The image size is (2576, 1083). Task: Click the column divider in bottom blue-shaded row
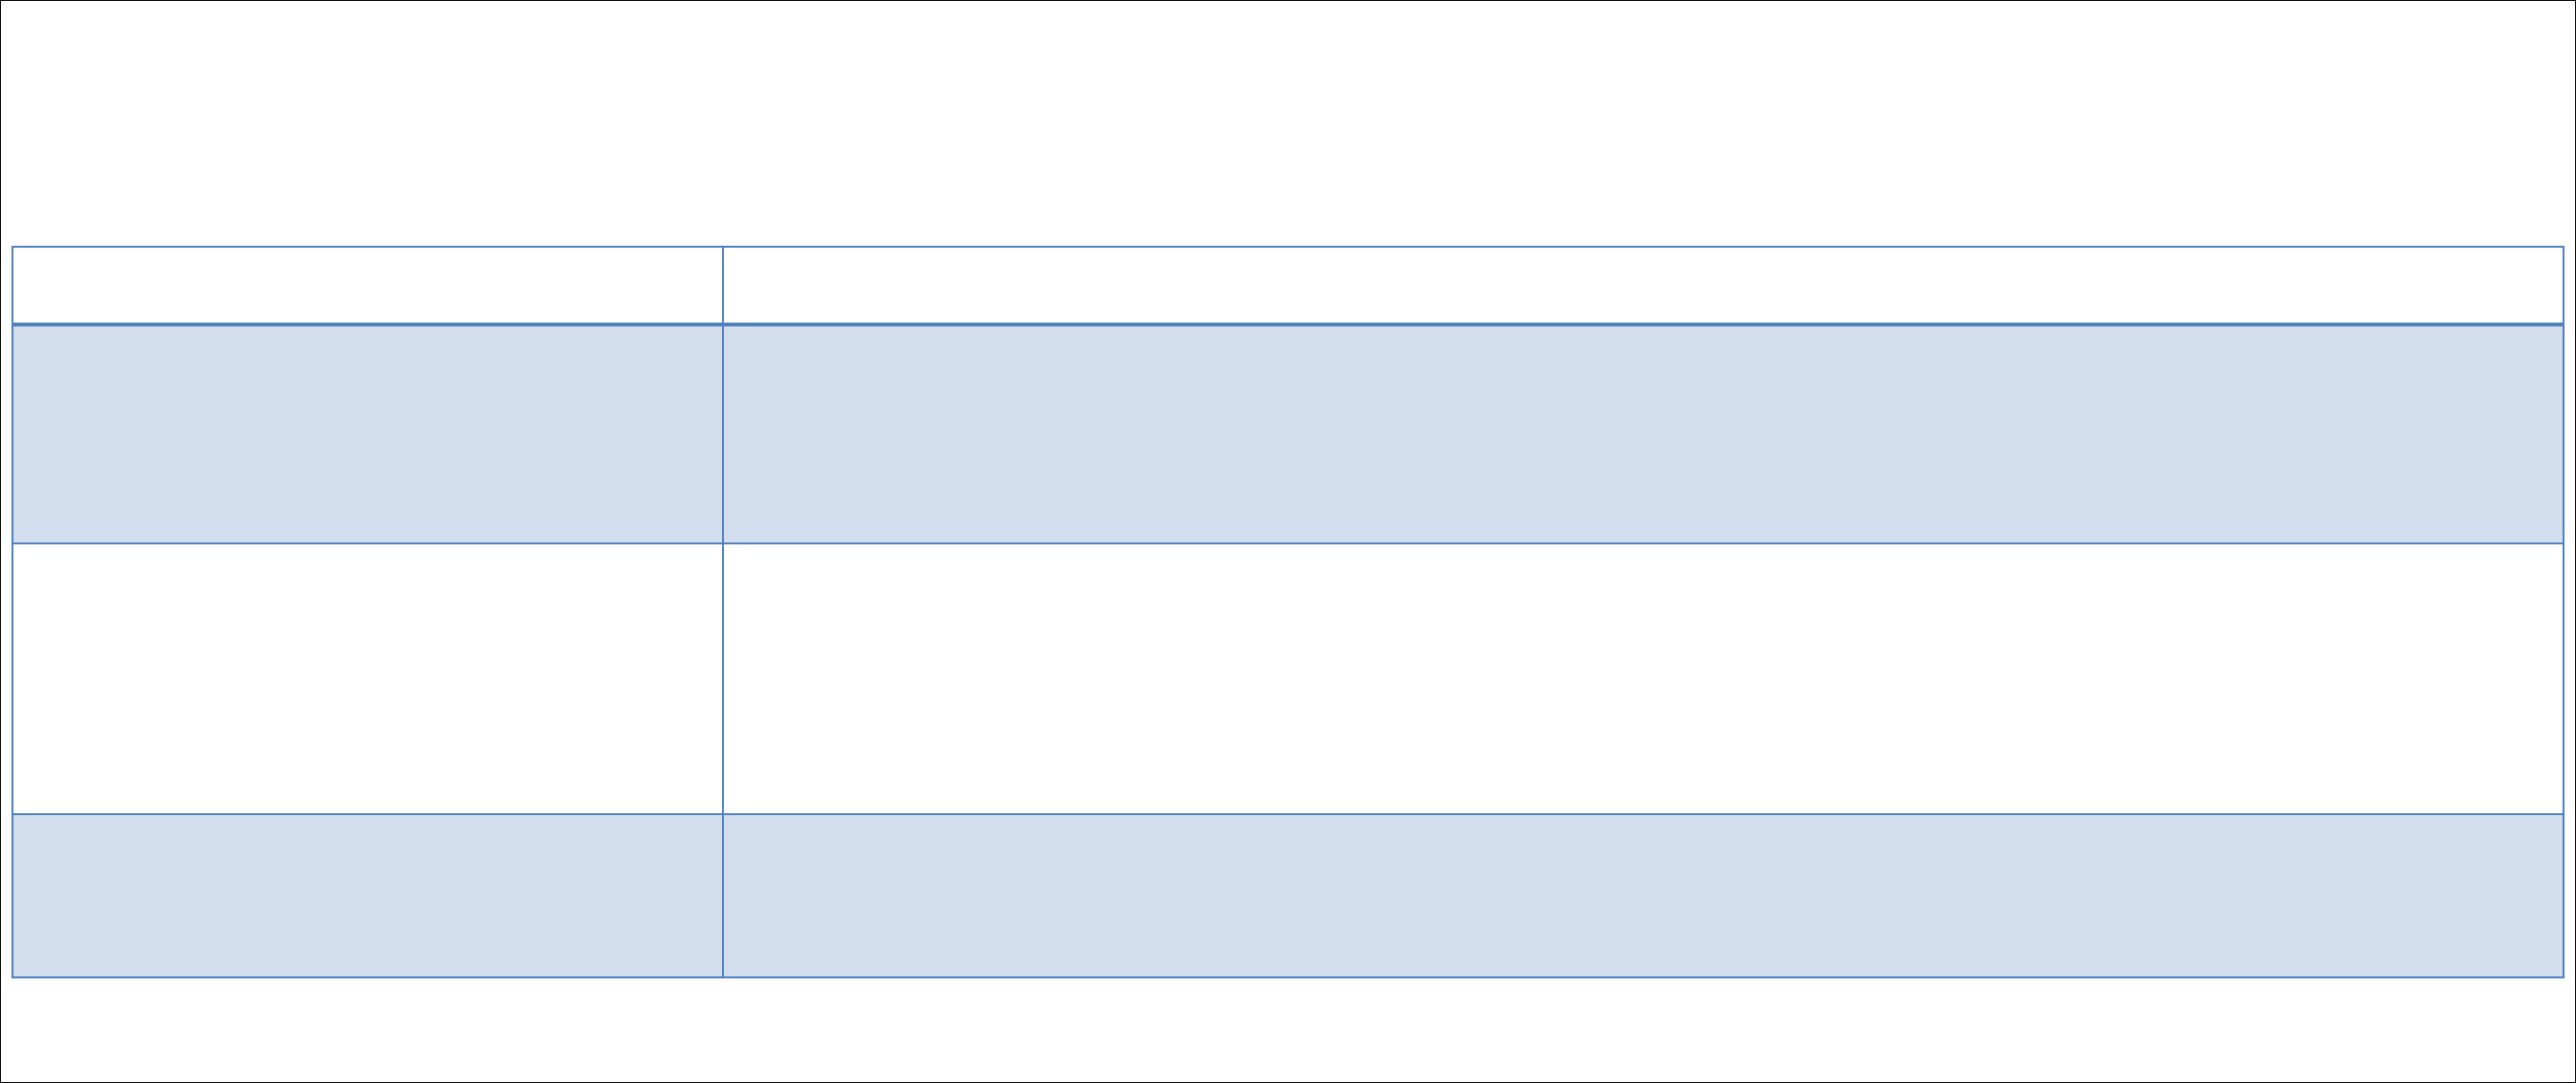point(723,895)
